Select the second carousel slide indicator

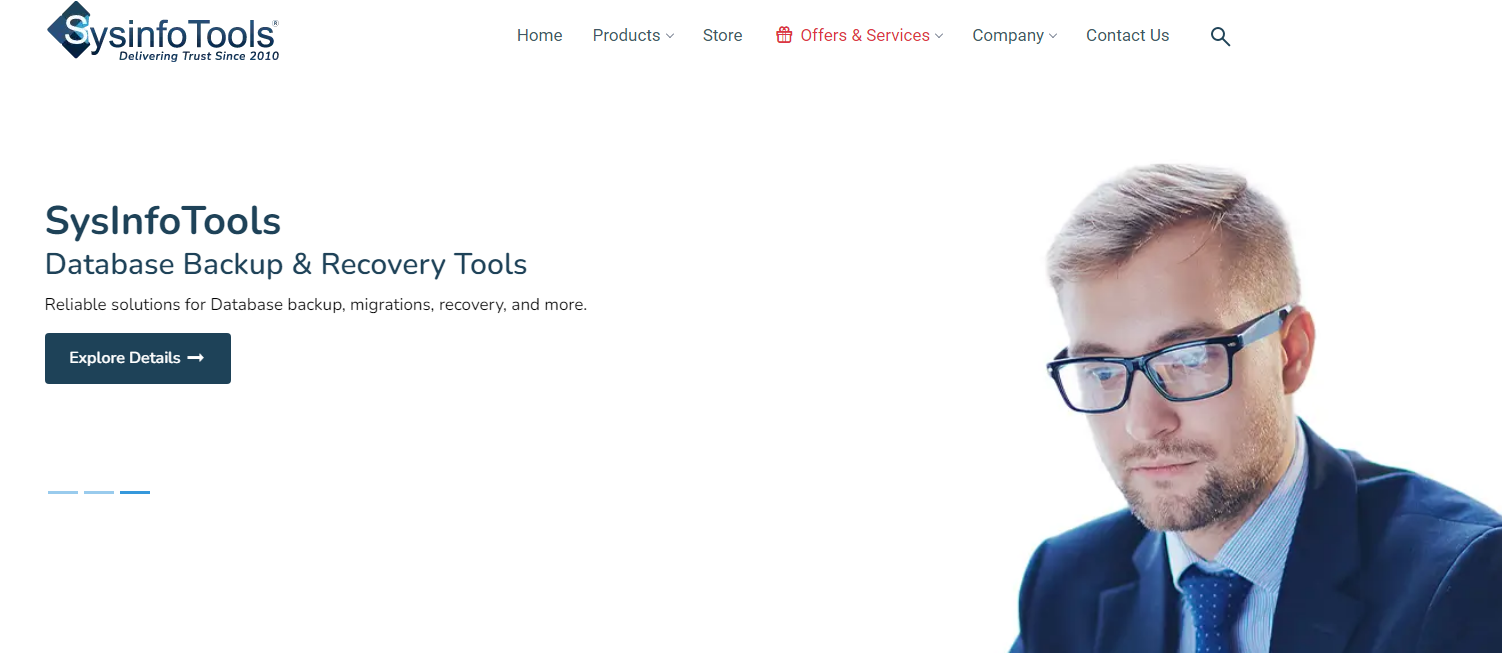coord(99,492)
